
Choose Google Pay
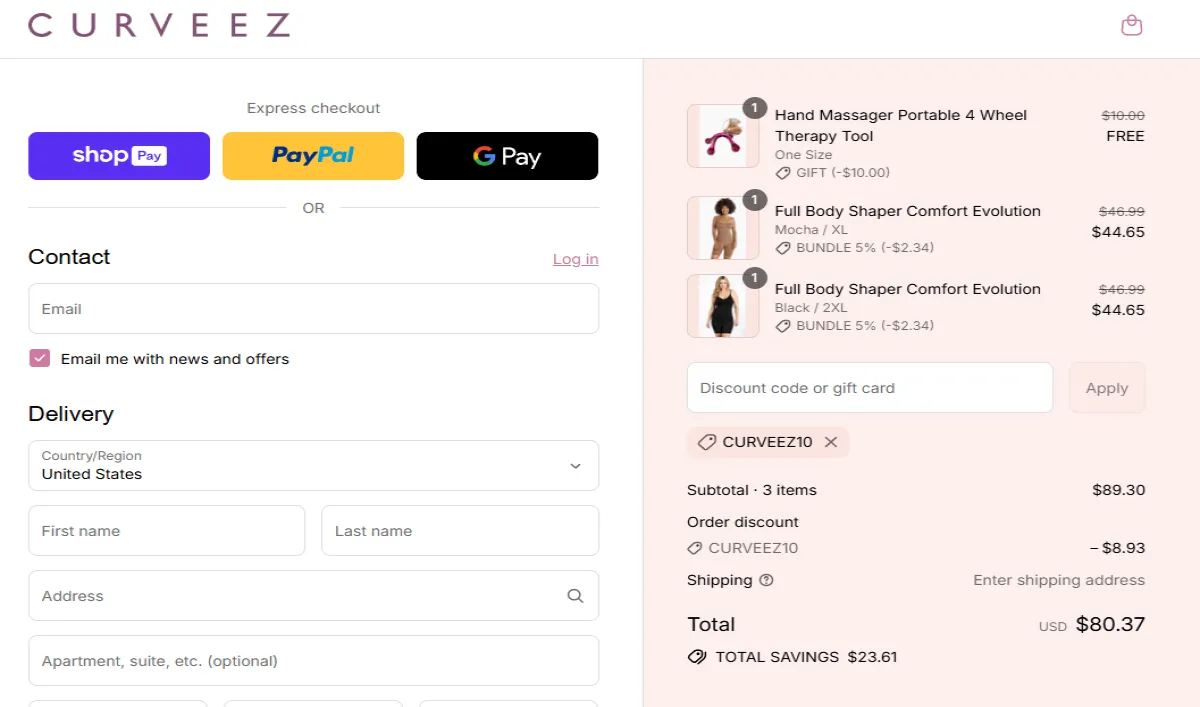(x=507, y=156)
